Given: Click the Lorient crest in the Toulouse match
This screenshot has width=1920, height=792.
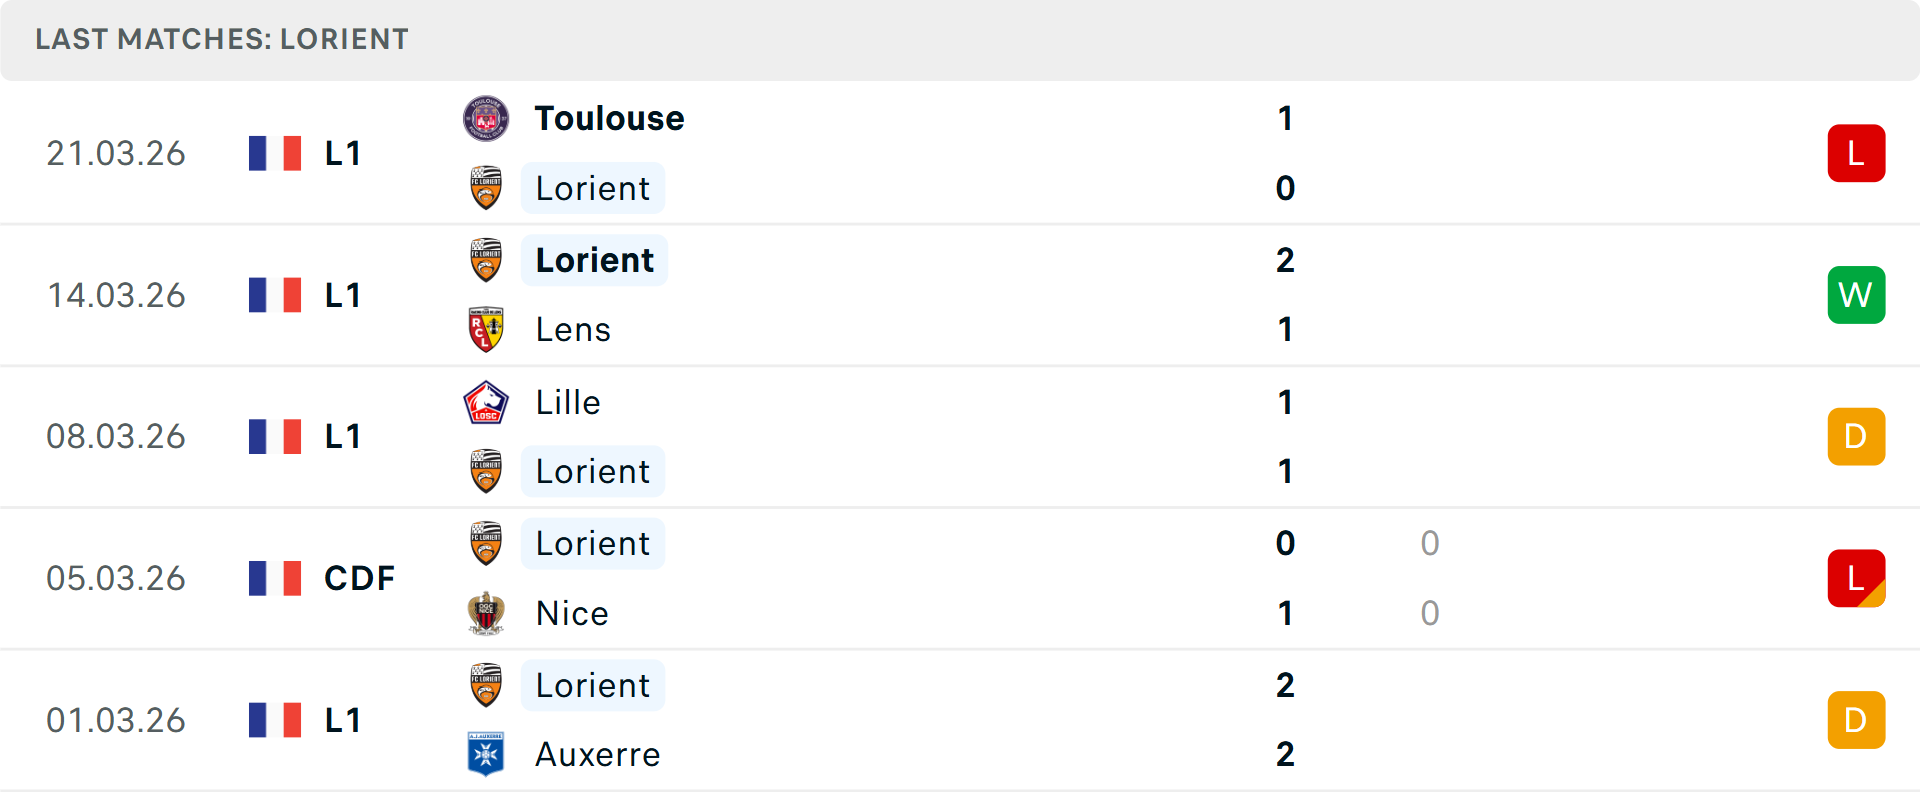Looking at the screenshot, I should [486, 187].
